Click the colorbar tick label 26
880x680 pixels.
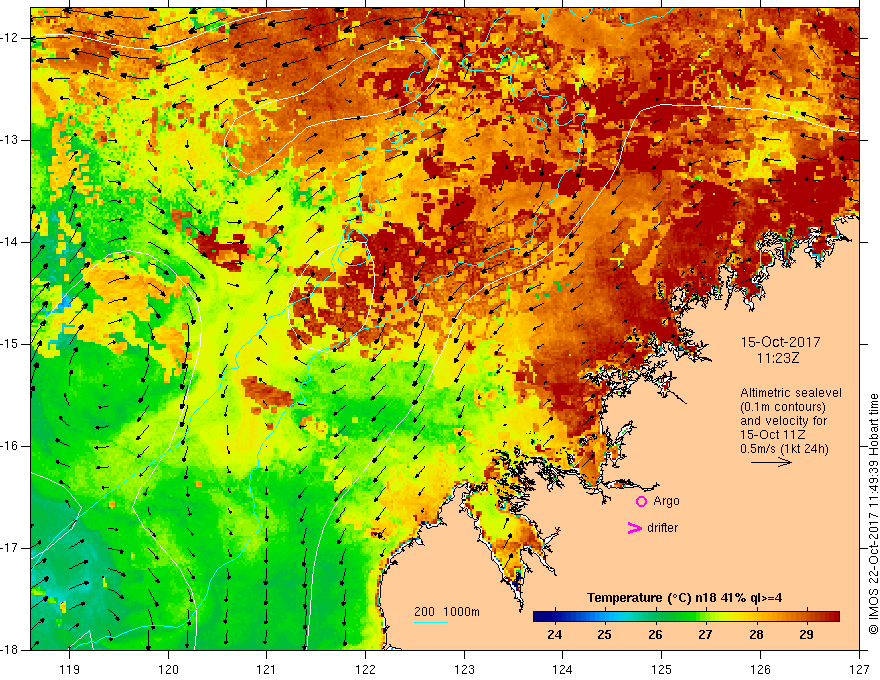pyautogui.click(x=655, y=635)
